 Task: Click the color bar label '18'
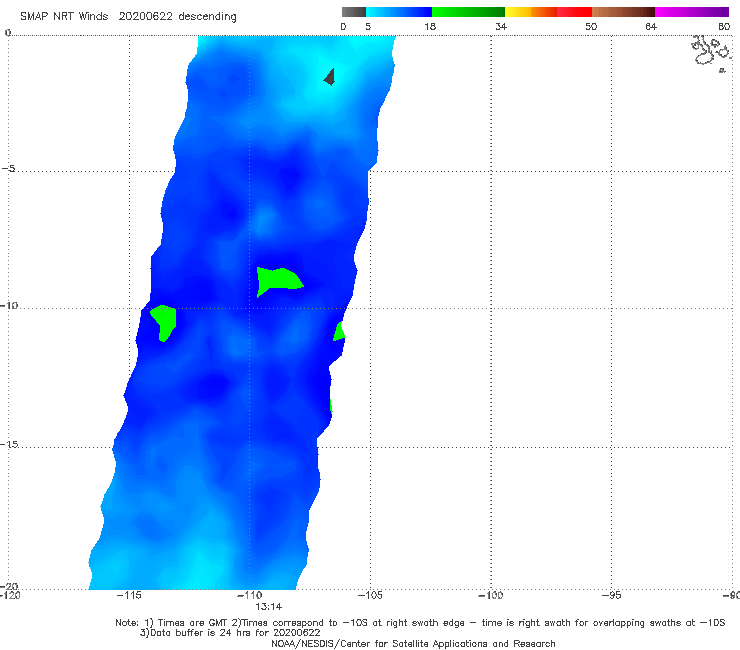pos(429,27)
